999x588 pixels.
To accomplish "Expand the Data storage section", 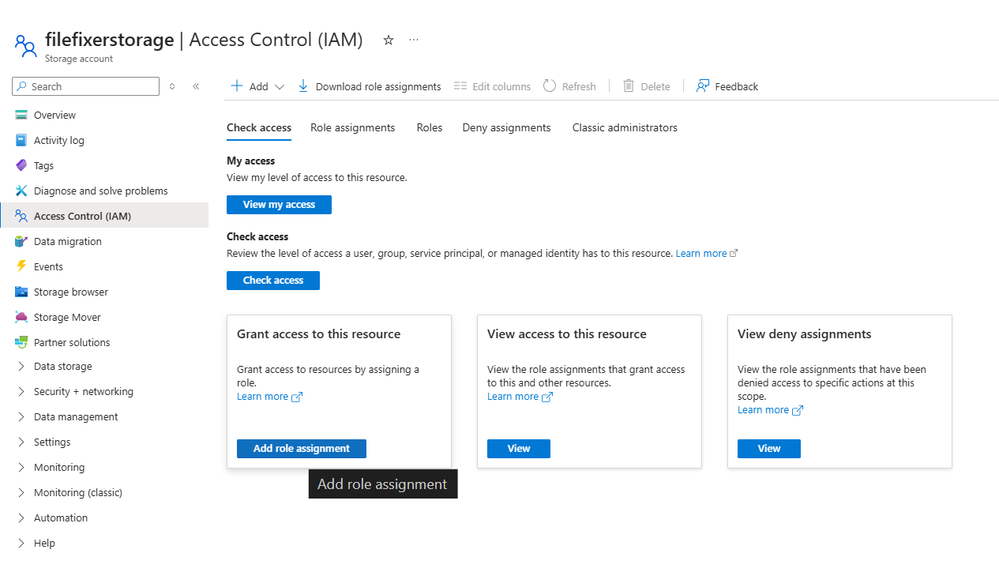I will pos(21,366).
